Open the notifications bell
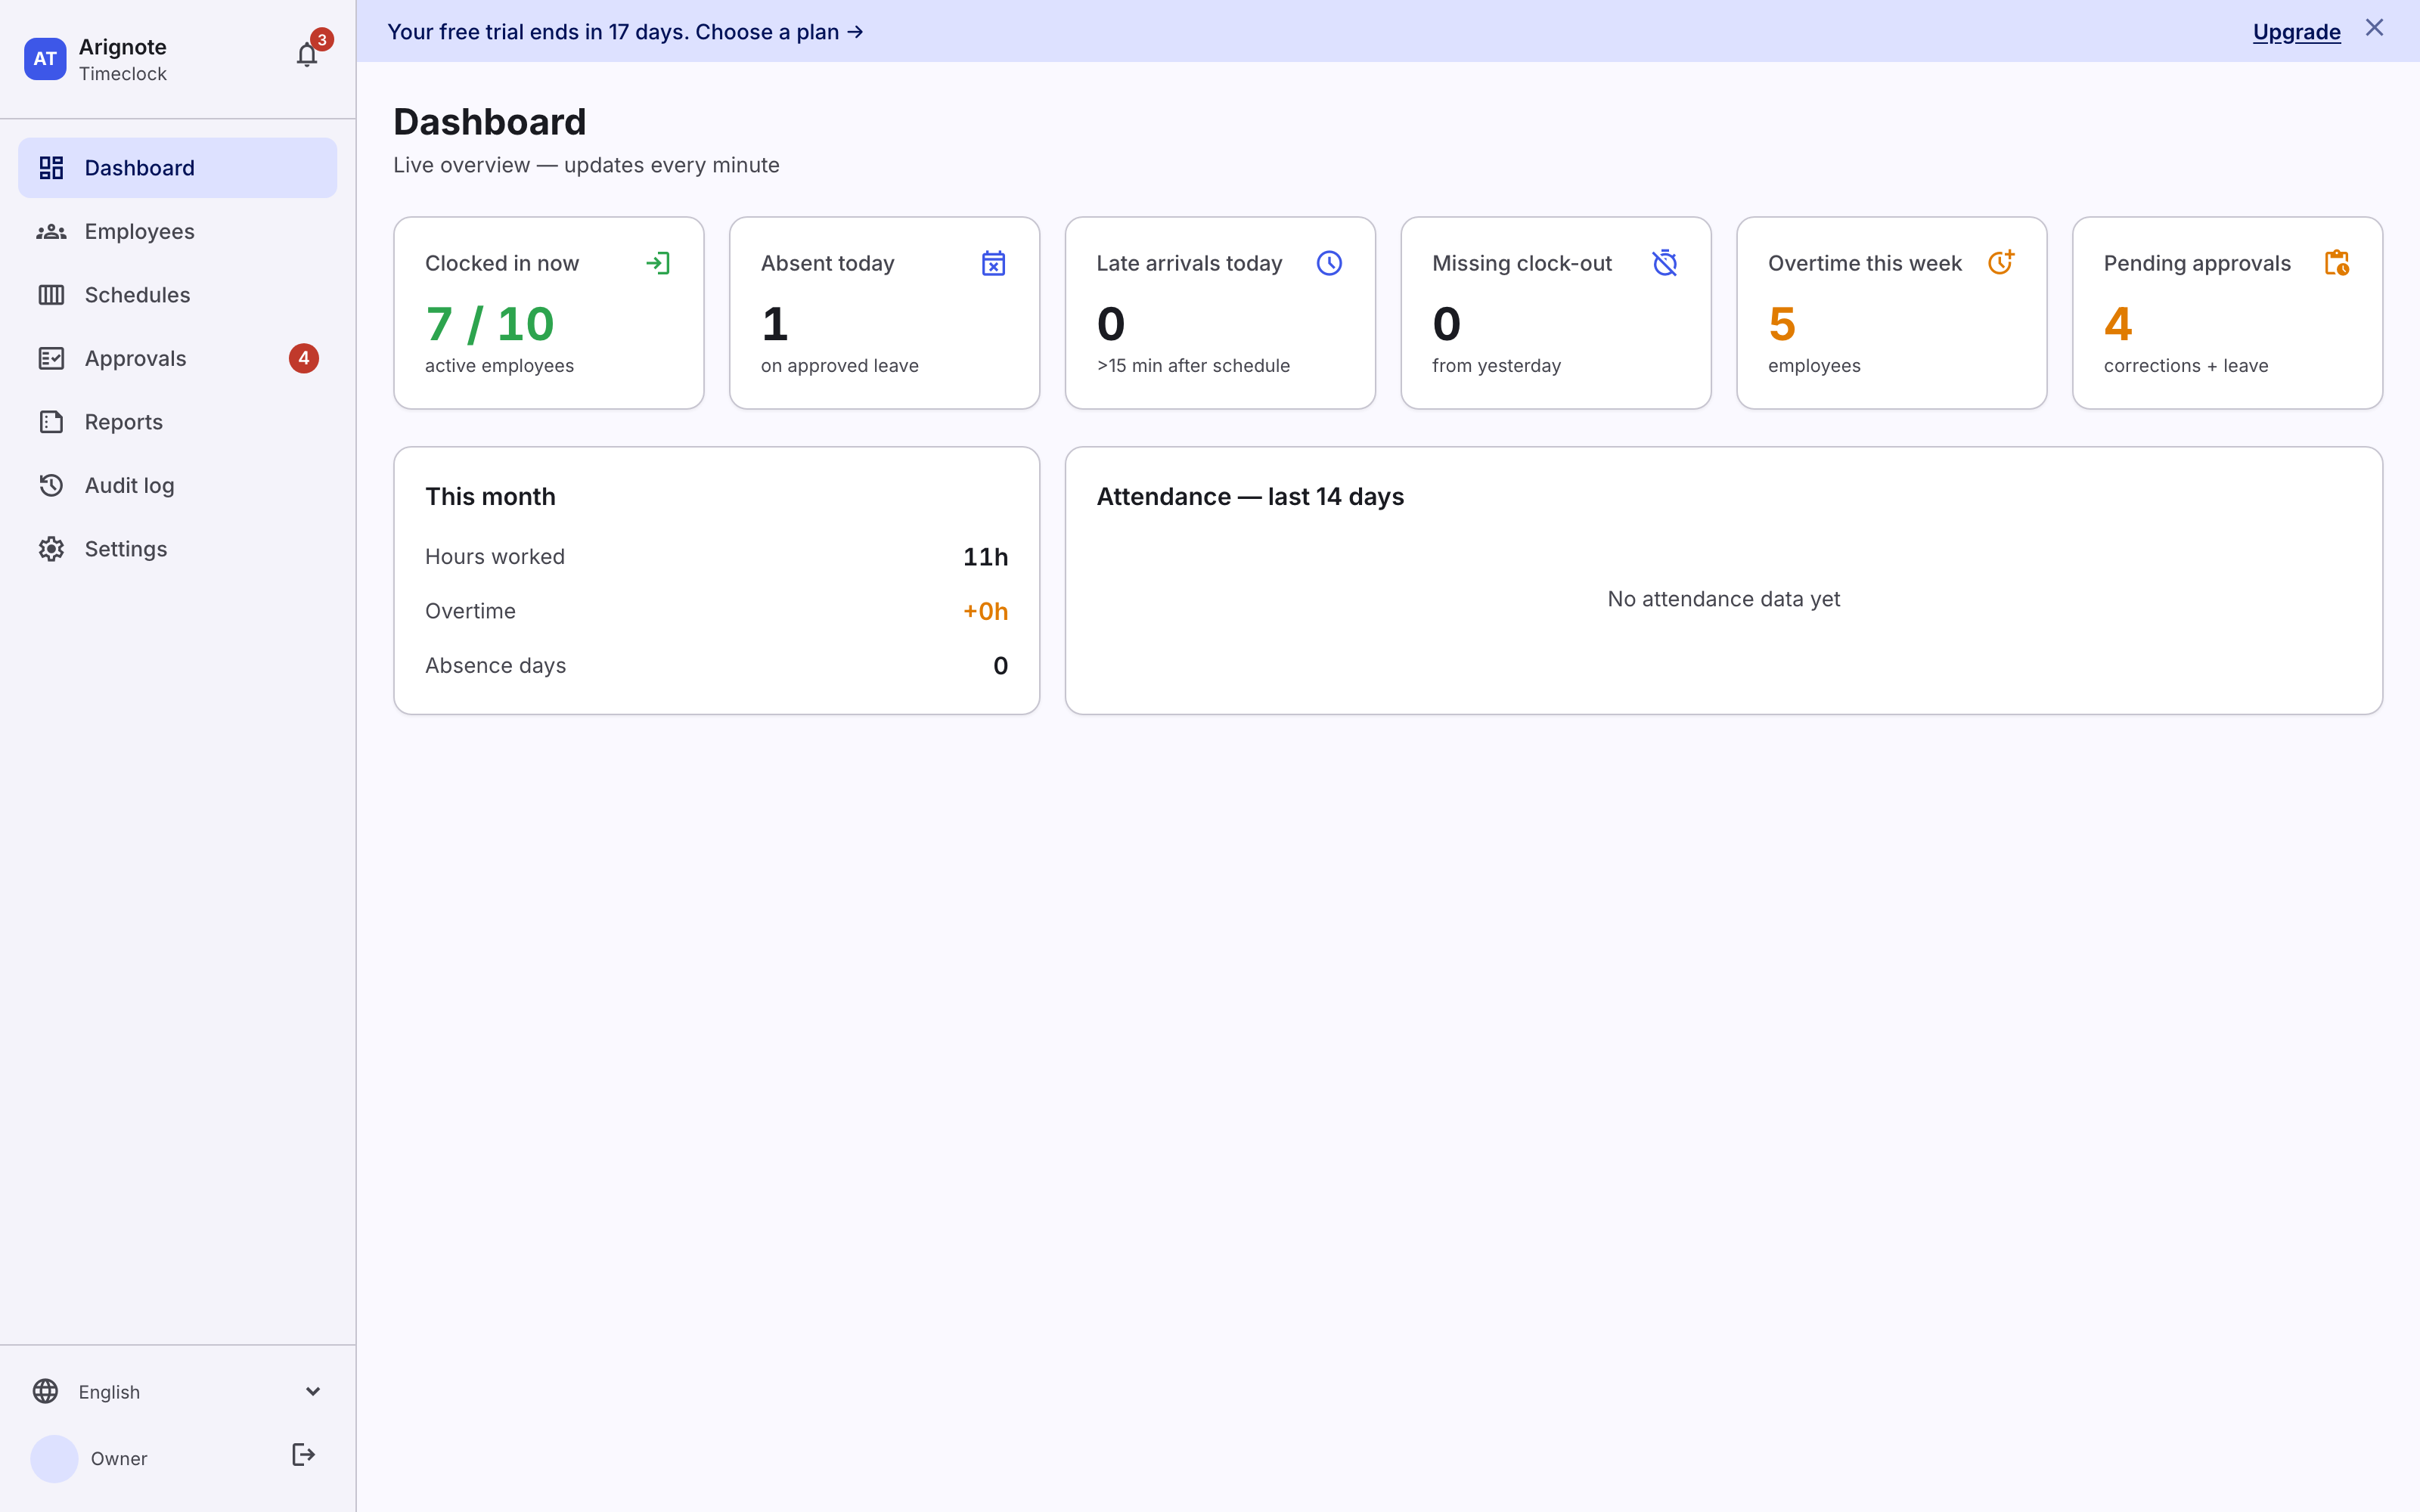2420x1512 pixels. 307,54
